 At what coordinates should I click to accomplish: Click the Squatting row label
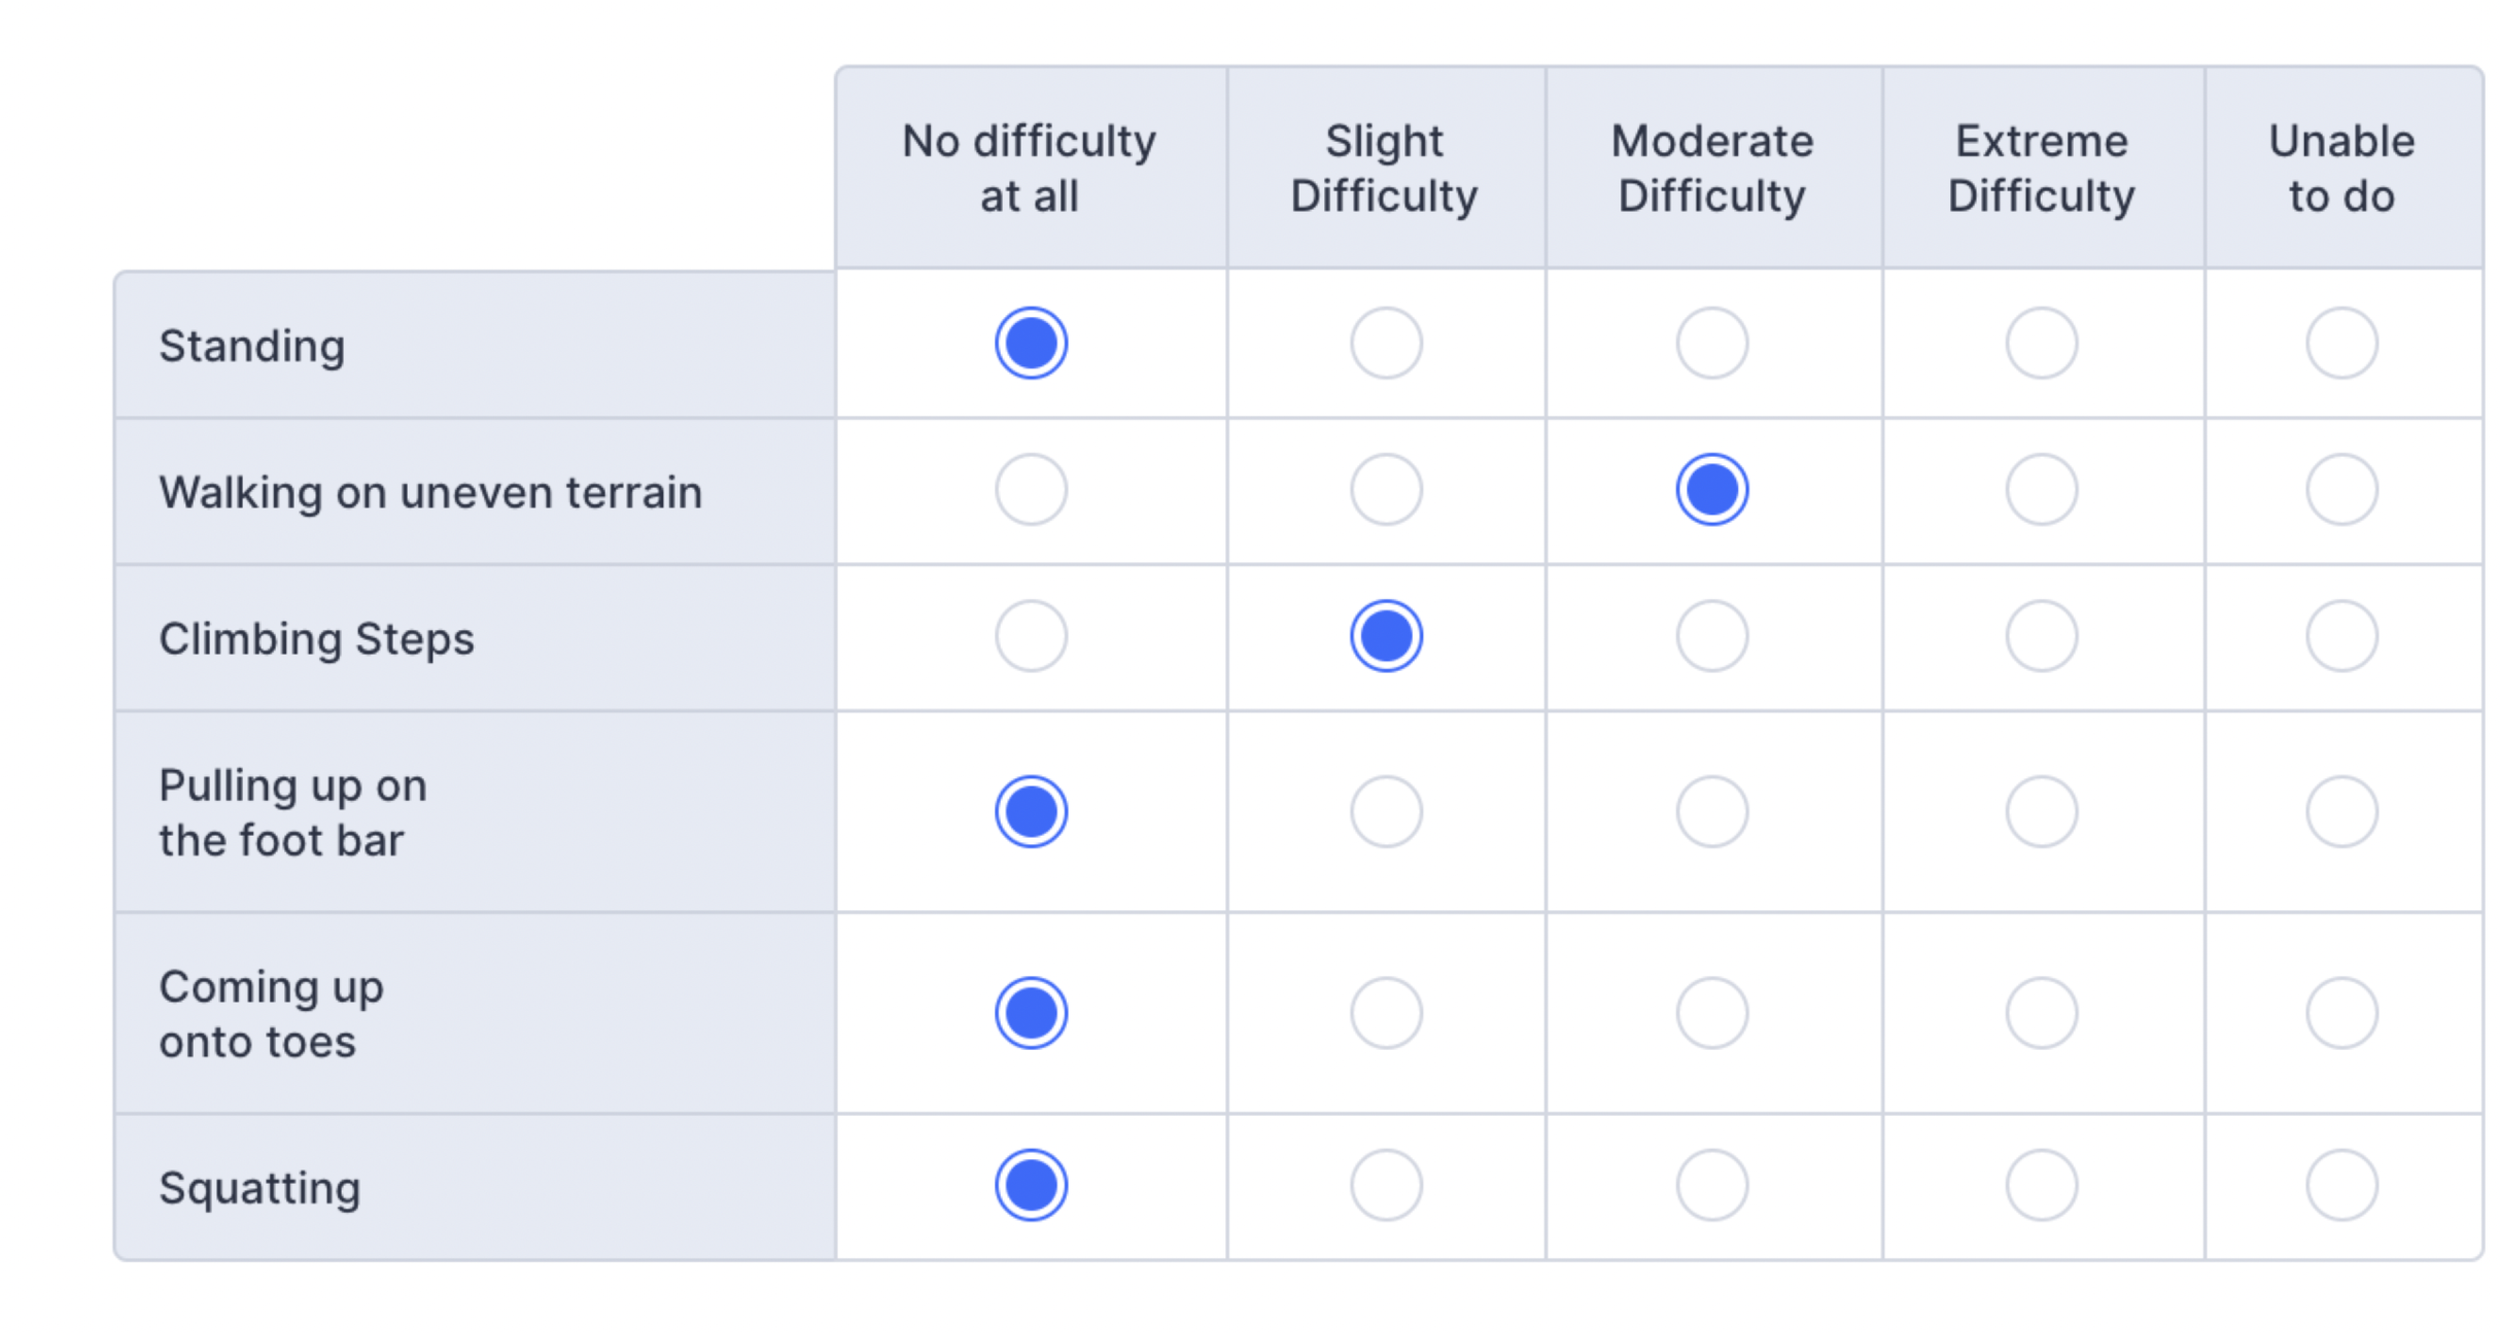coord(260,1188)
